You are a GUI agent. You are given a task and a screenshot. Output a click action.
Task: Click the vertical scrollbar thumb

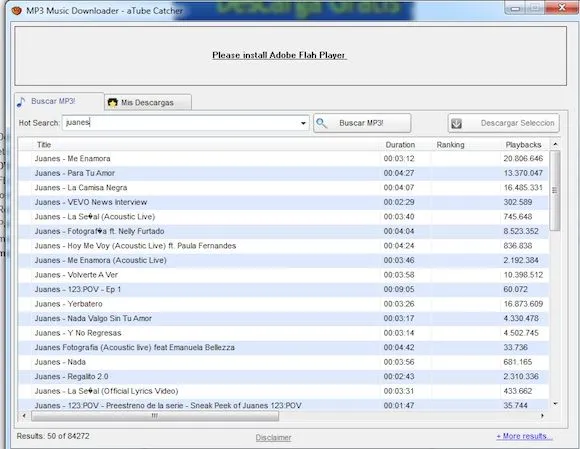click(x=555, y=190)
